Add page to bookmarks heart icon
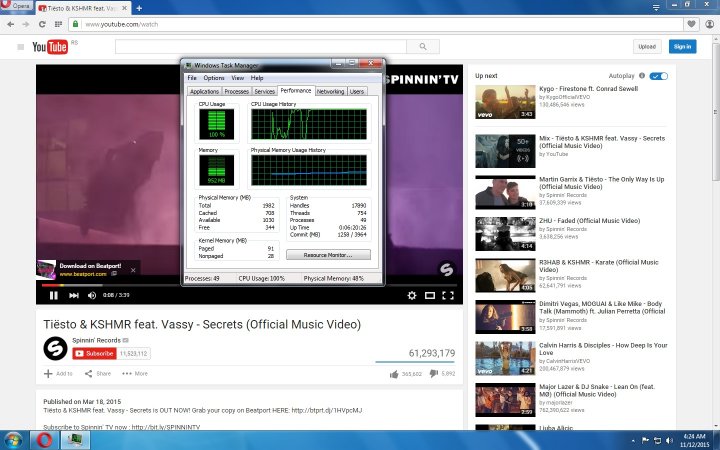Viewport: 720px width, 450px height. pyautogui.click(x=691, y=24)
